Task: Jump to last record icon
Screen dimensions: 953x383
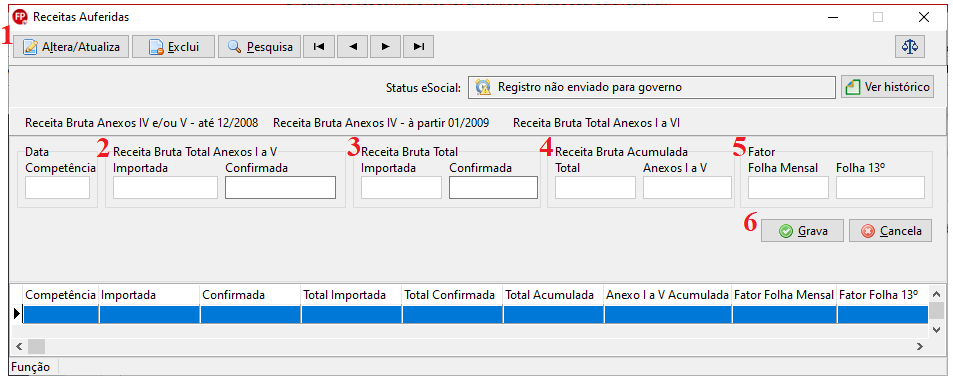Action: pyautogui.click(x=418, y=47)
